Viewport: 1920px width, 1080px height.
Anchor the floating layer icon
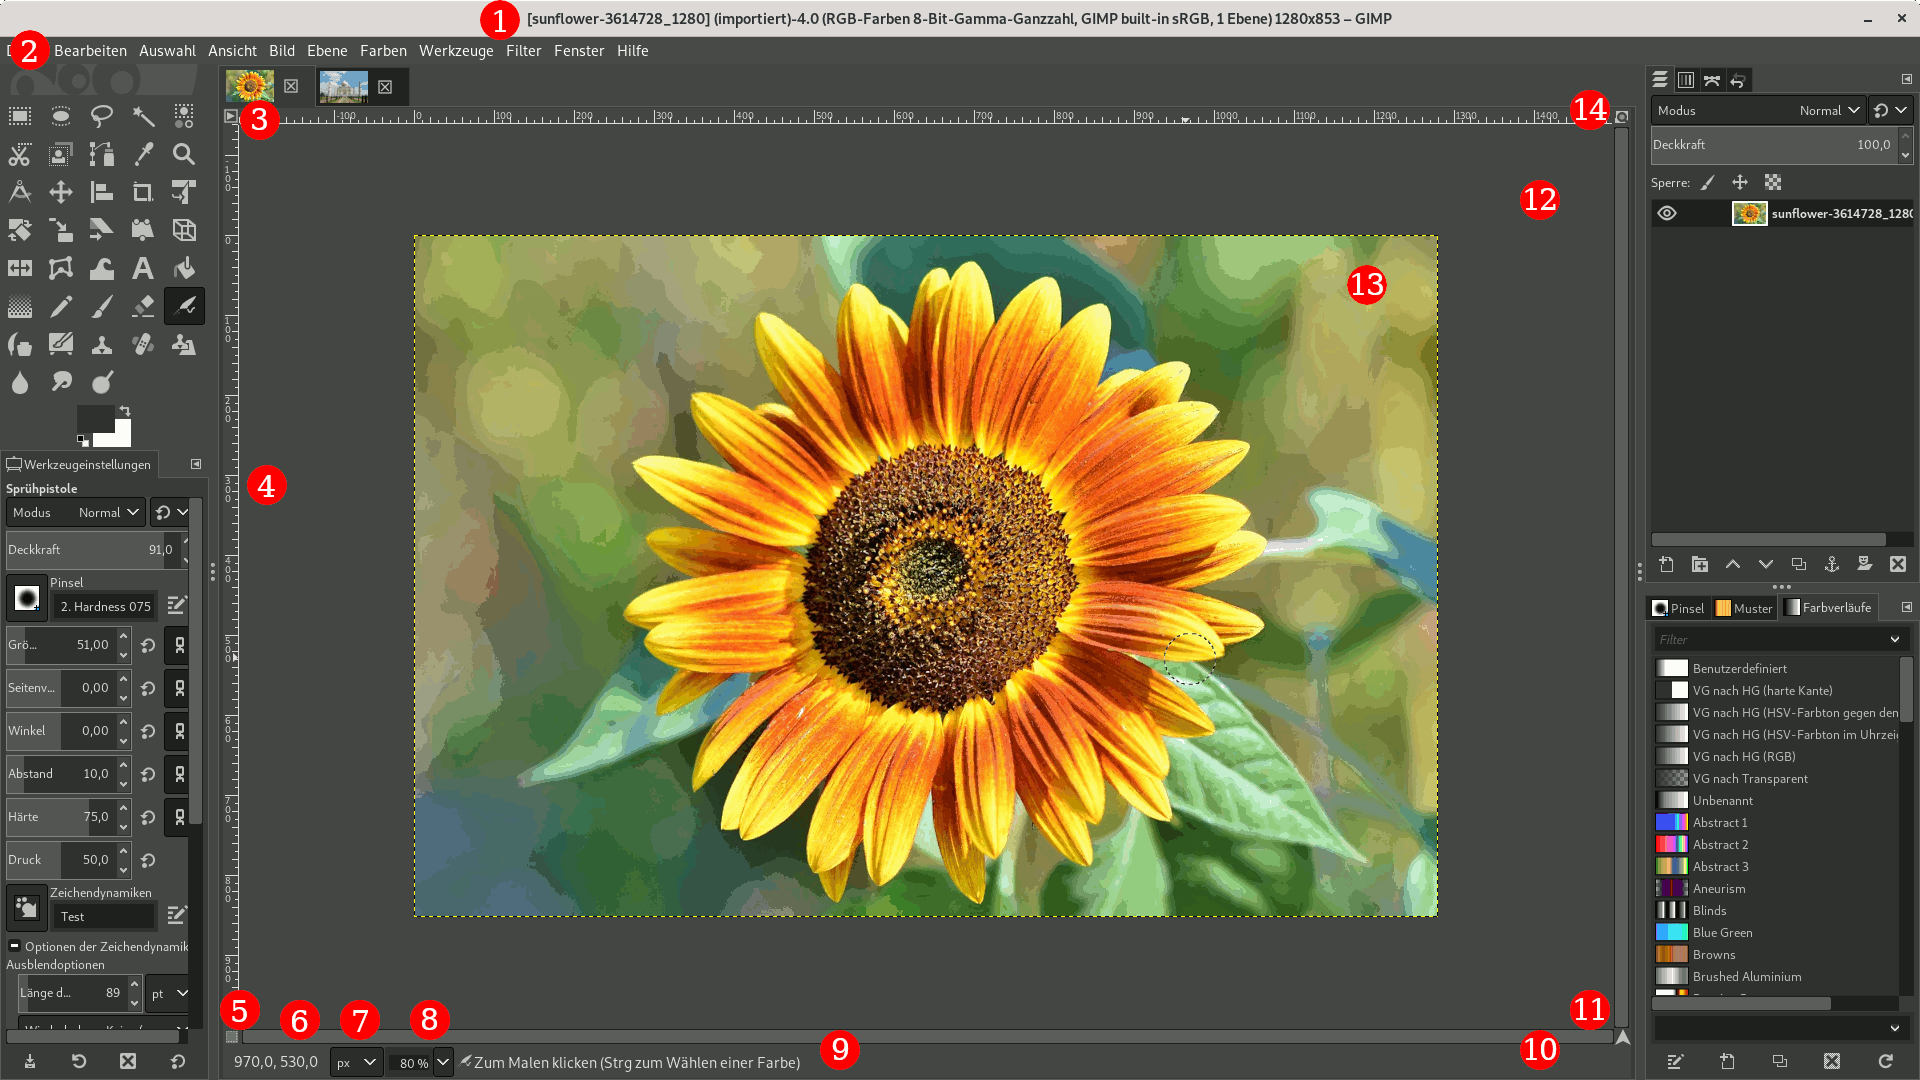[x=1831, y=565]
